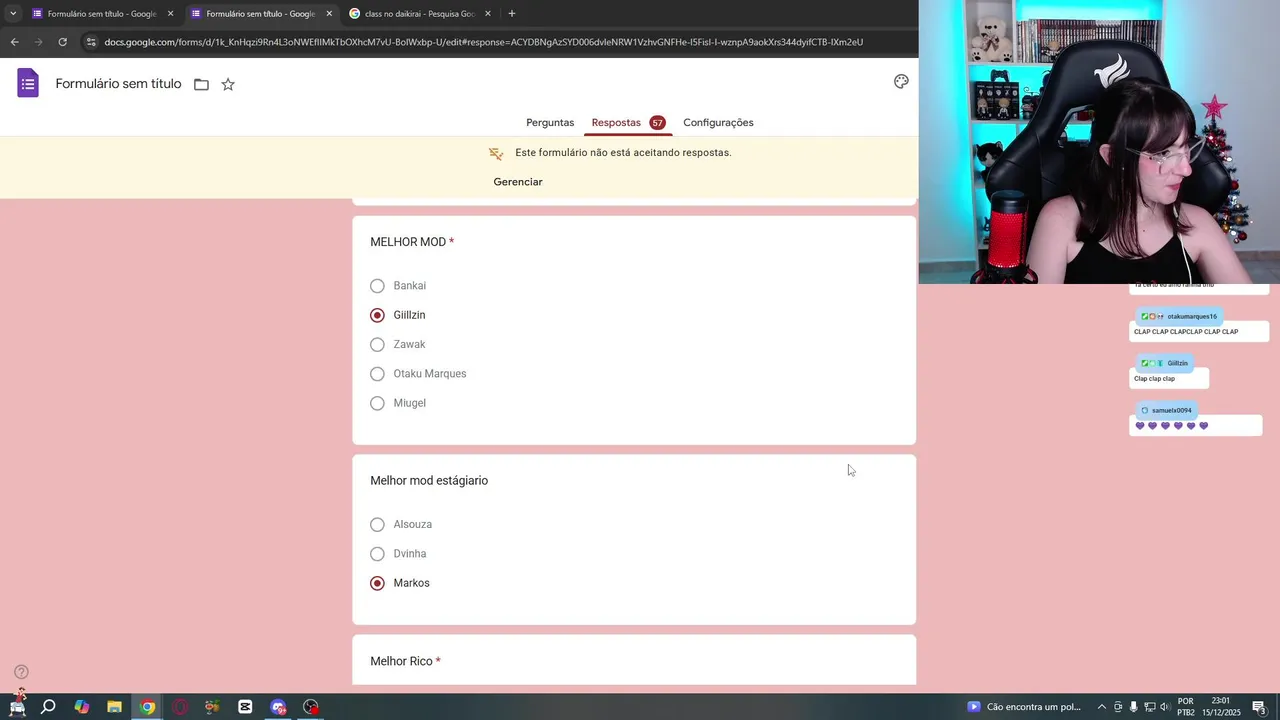1280x720 pixels.
Task: Click the browser address bar URL
Action: [x=483, y=42]
